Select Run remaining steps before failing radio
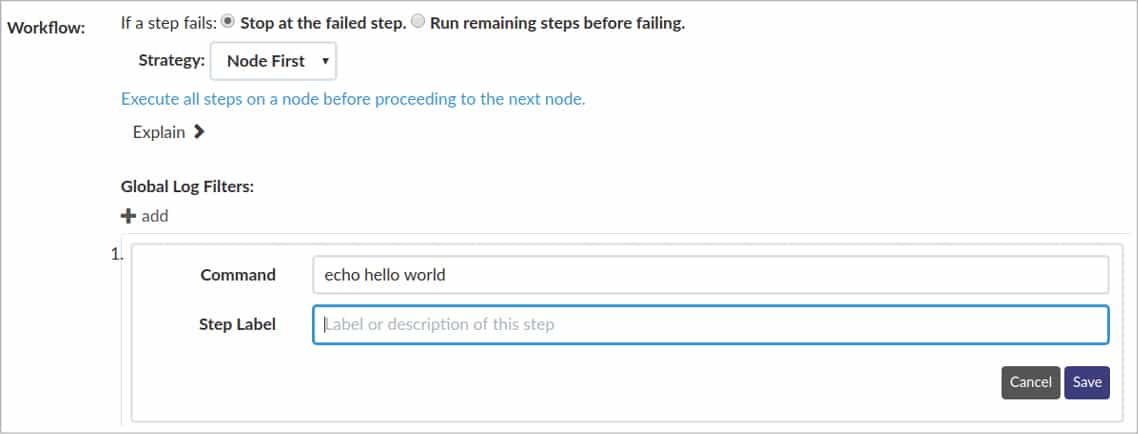Viewport: 1138px width, 434px height. 418,23
